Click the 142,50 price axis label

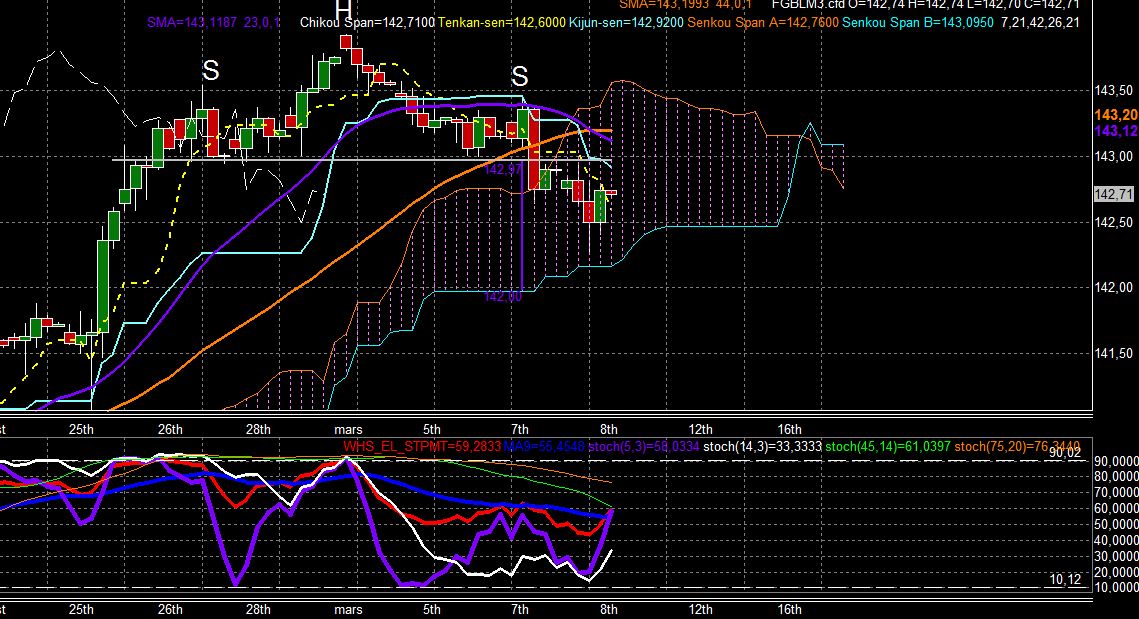(x=1114, y=222)
